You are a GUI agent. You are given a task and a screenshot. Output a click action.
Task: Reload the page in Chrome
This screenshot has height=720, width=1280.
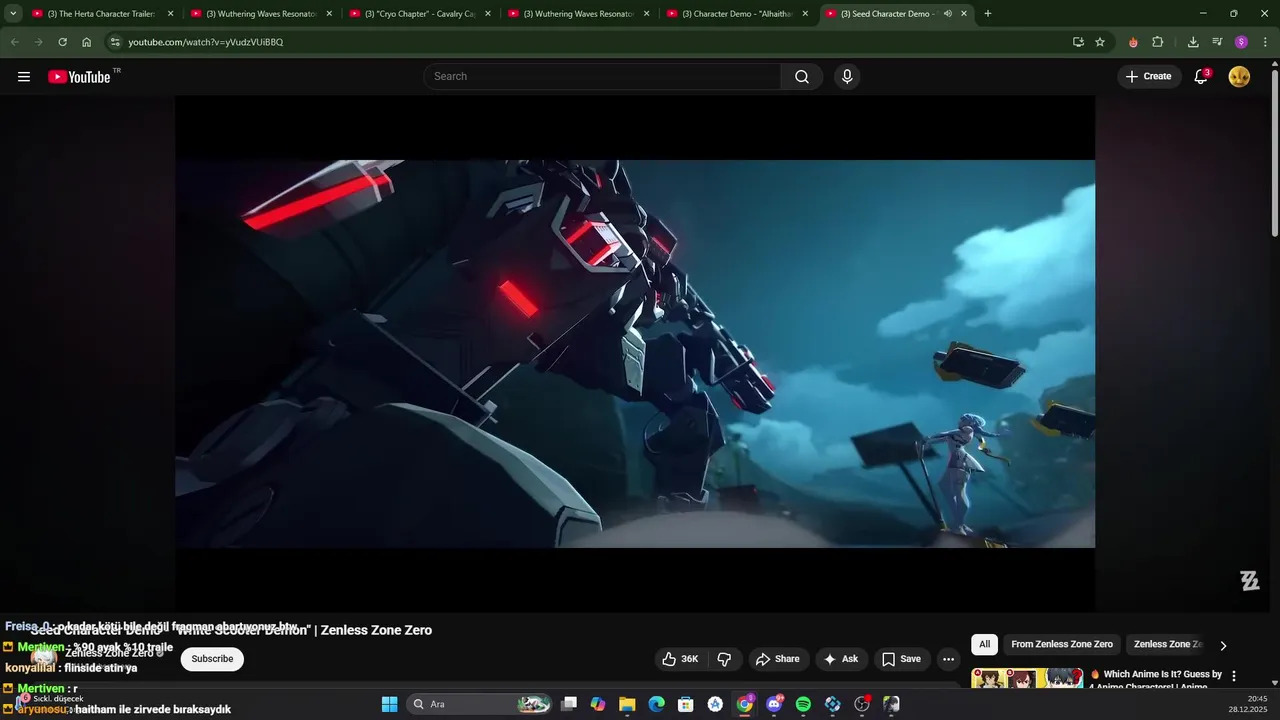point(62,42)
